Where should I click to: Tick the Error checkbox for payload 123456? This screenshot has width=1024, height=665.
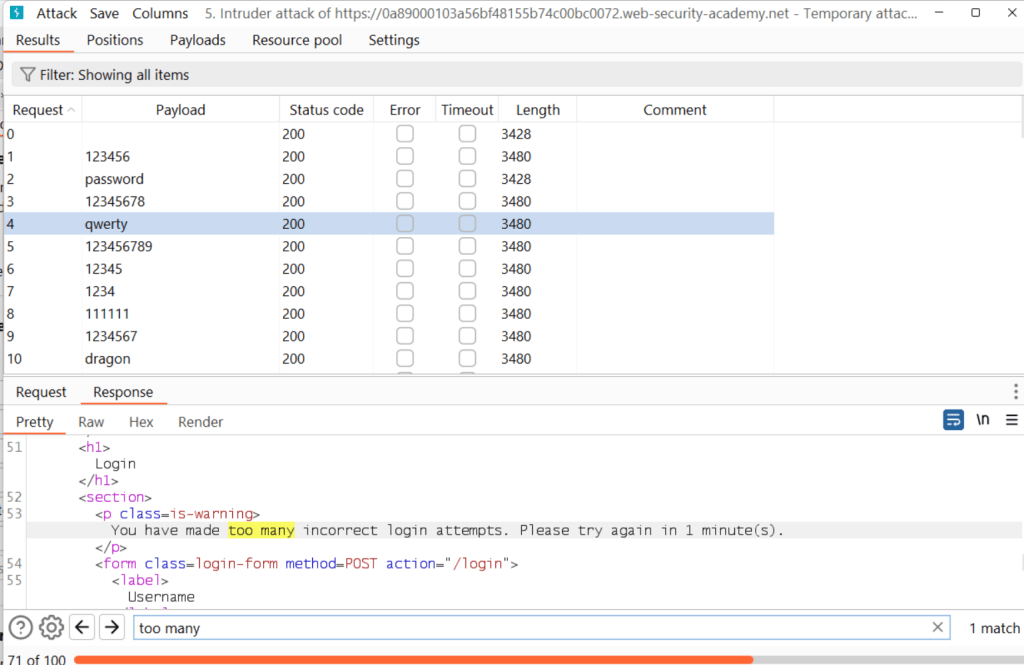[x=405, y=156]
